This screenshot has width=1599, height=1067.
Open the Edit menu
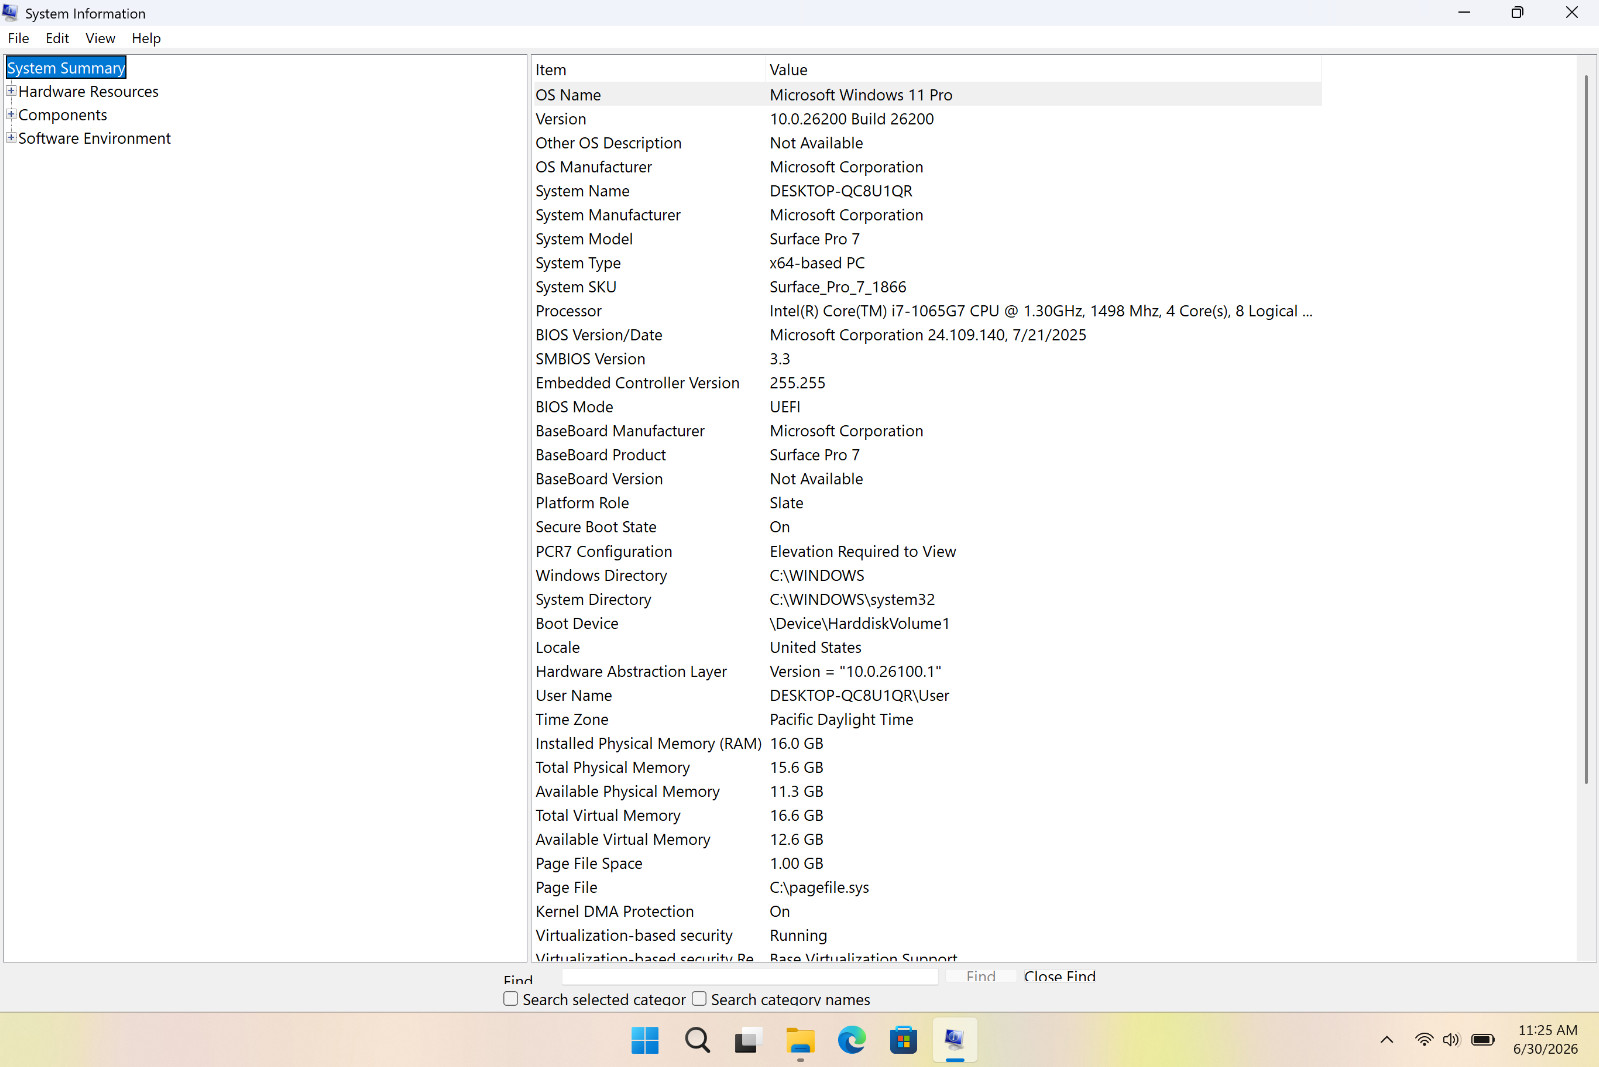(57, 38)
